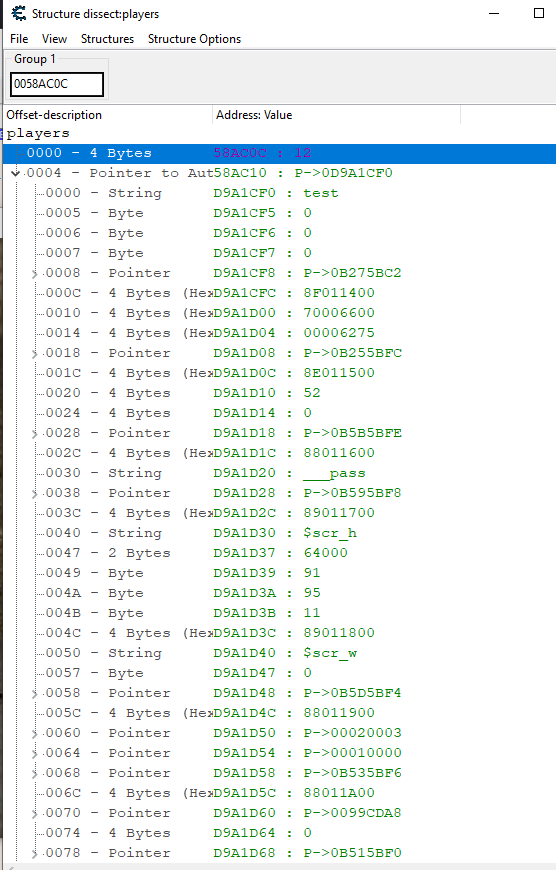Open the File menu
This screenshot has height=870, width=556.
19,39
